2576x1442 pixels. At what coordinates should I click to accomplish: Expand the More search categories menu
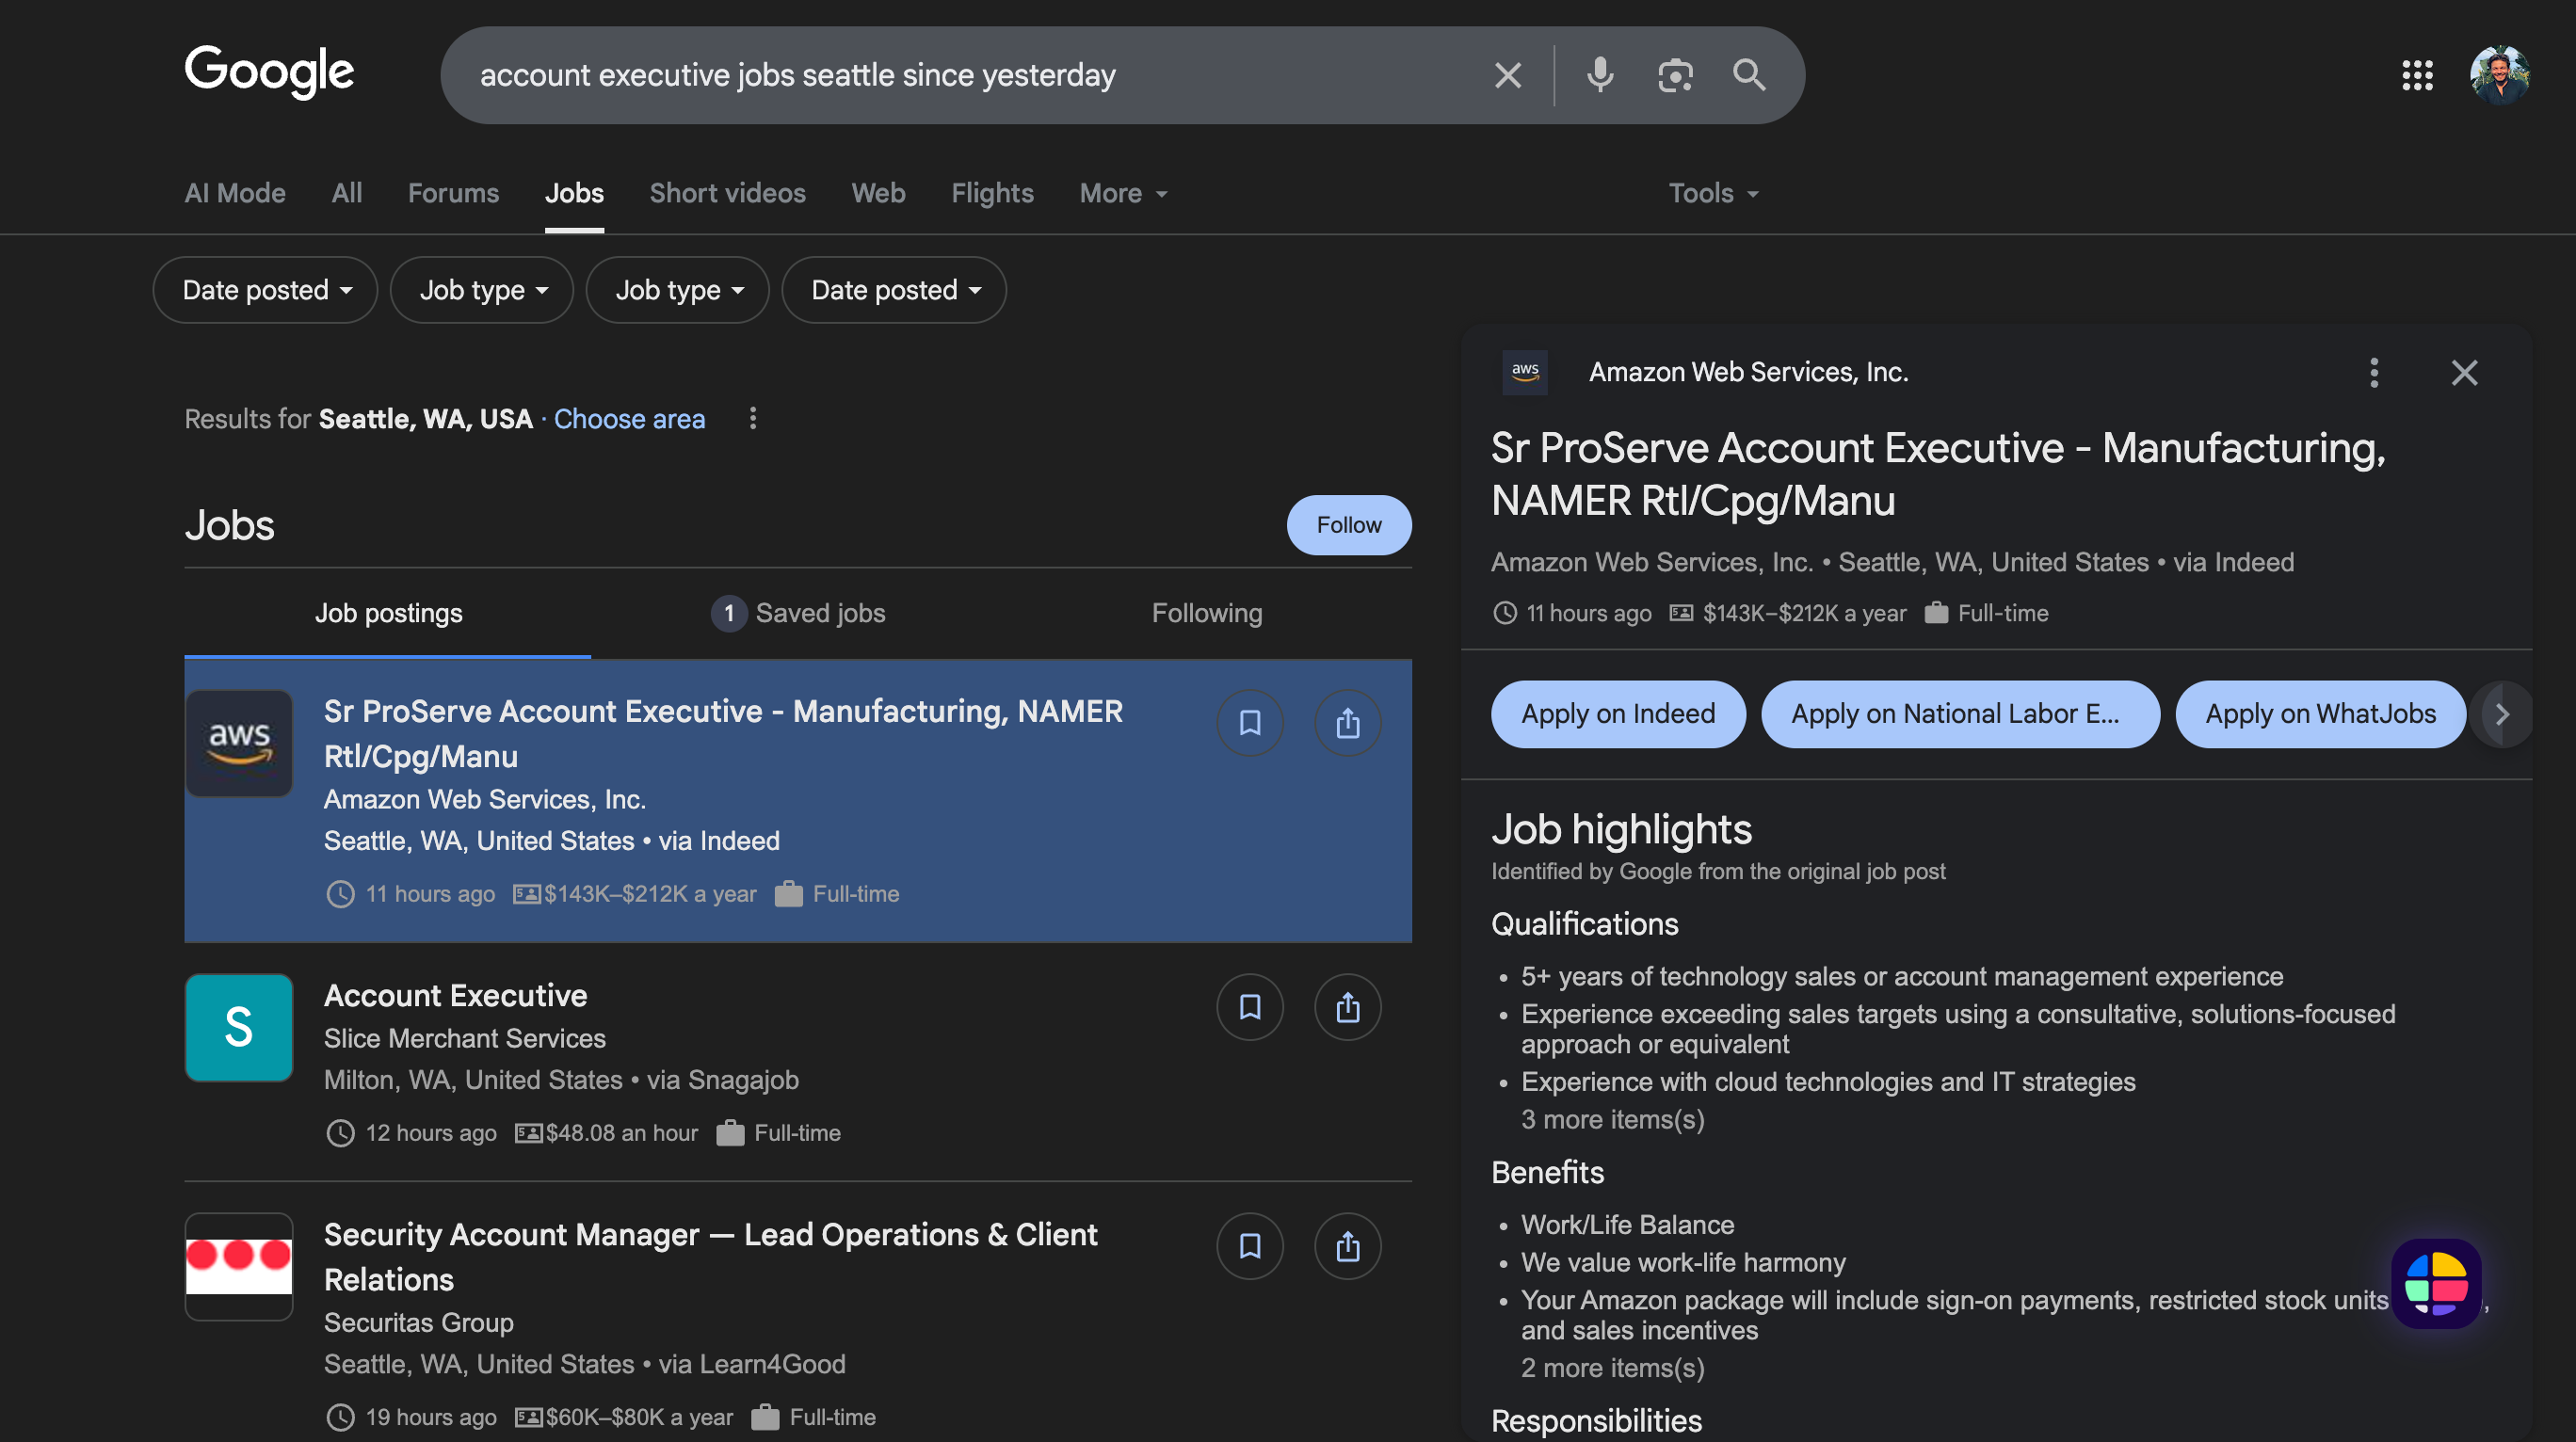click(1122, 193)
